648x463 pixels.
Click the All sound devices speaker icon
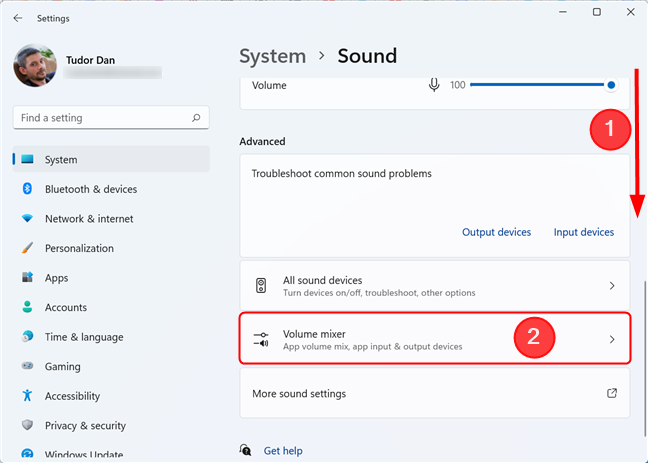point(261,286)
